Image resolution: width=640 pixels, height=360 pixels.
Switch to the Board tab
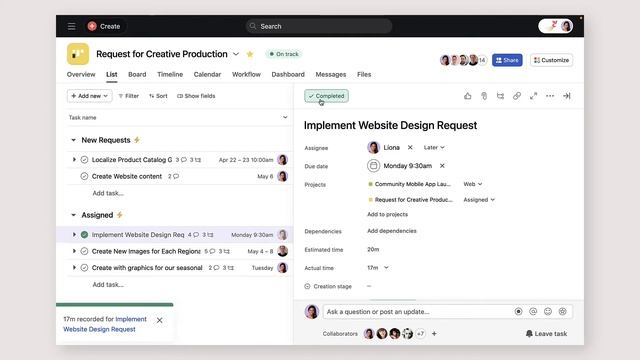point(137,74)
